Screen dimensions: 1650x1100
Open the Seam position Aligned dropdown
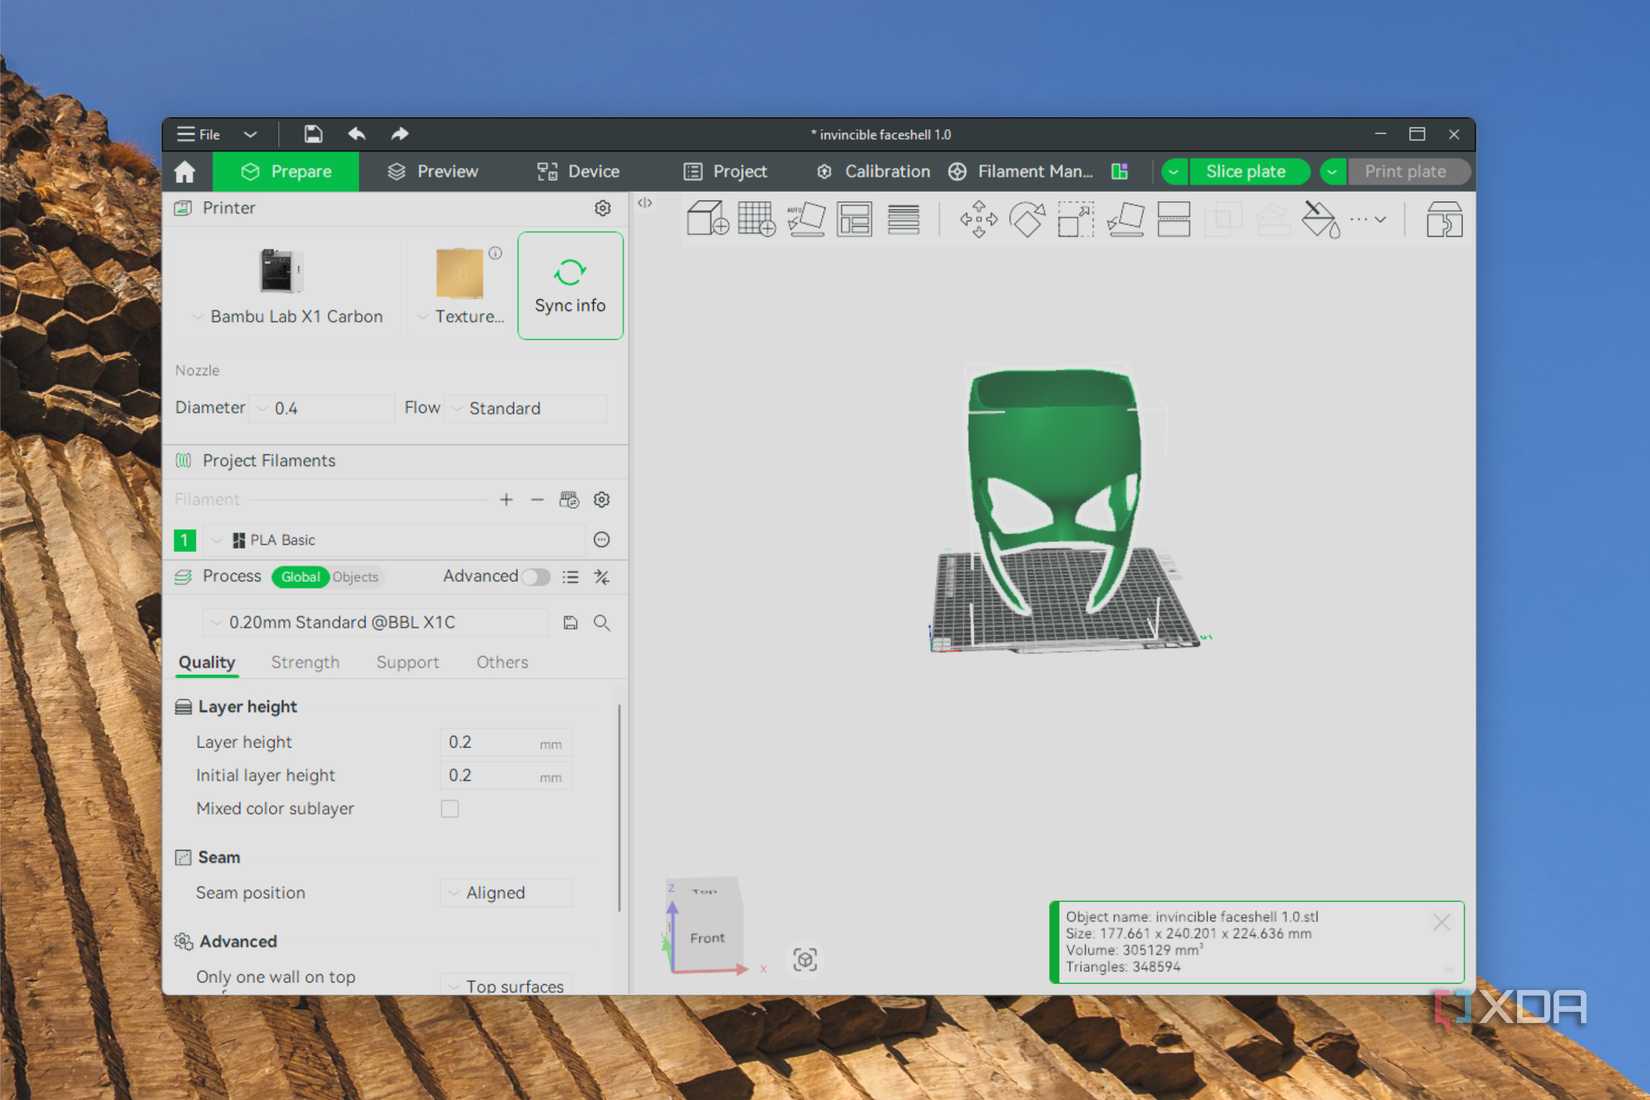506,893
